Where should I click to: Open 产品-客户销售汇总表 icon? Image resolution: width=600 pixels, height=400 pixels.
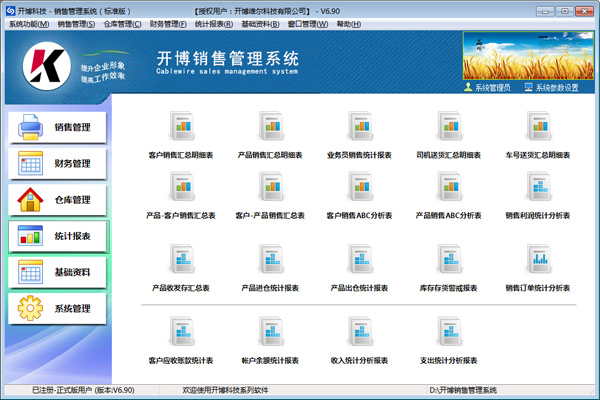(x=182, y=186)
